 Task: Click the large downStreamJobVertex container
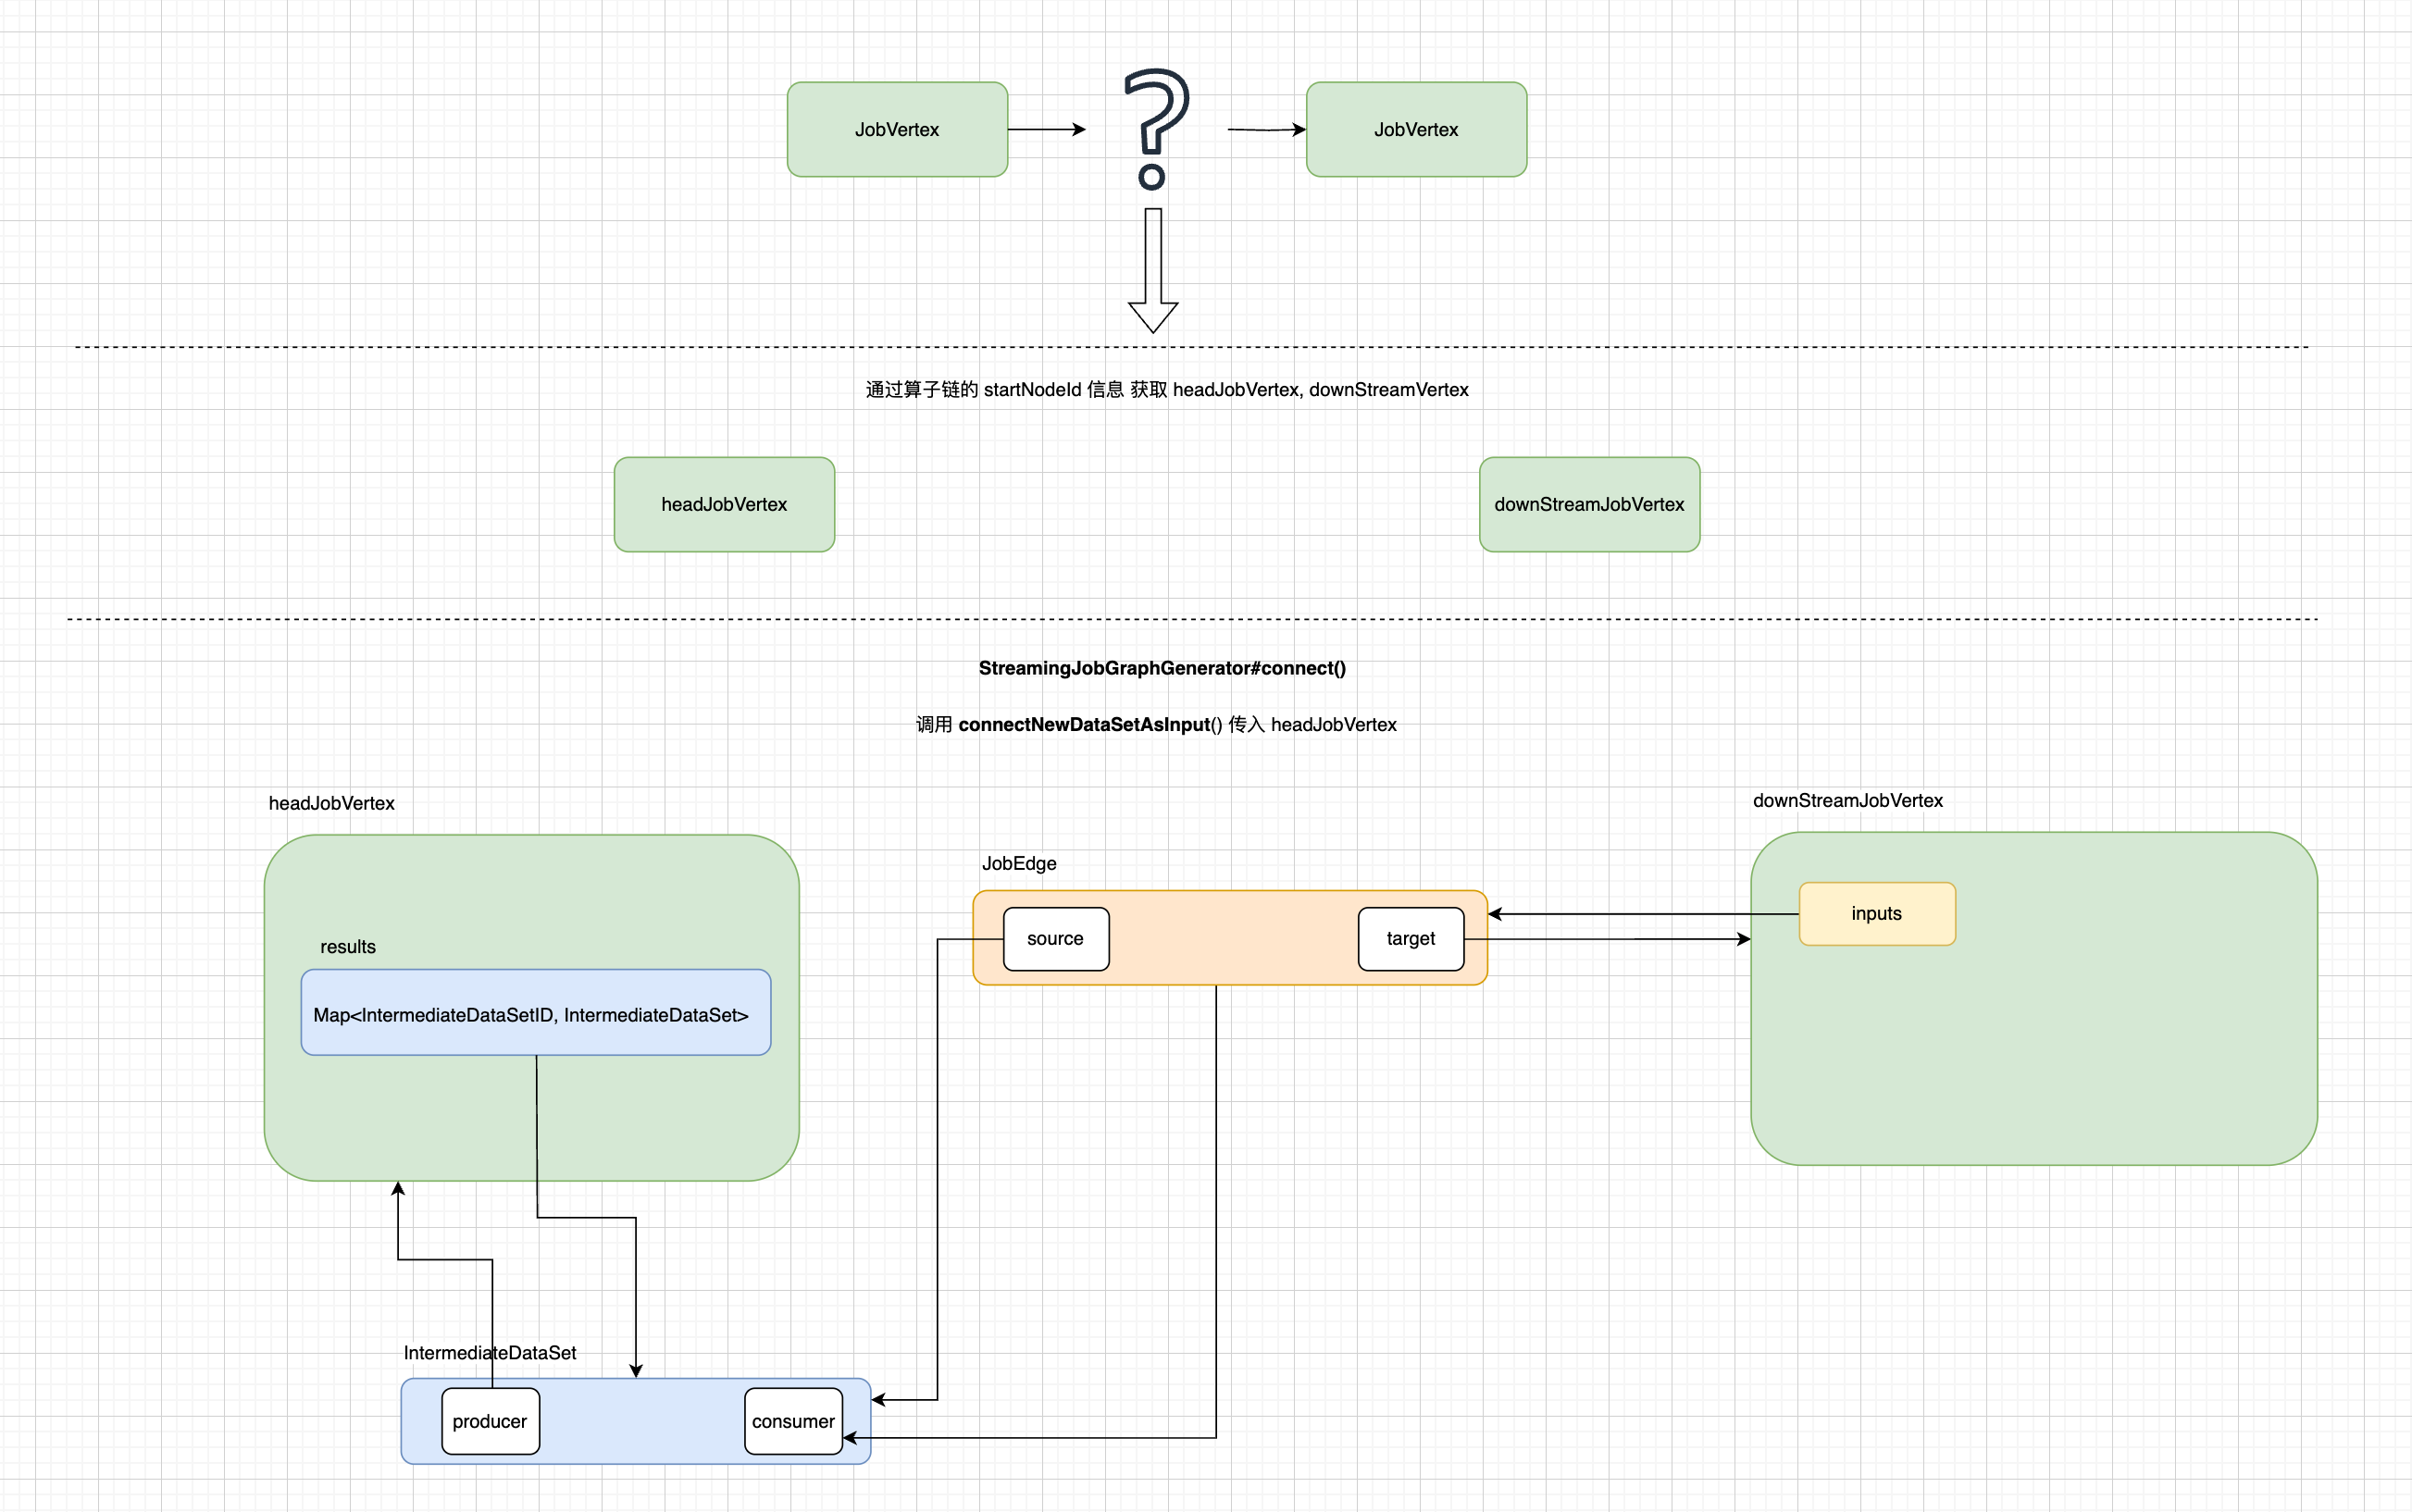(x=2033, y=1060)
